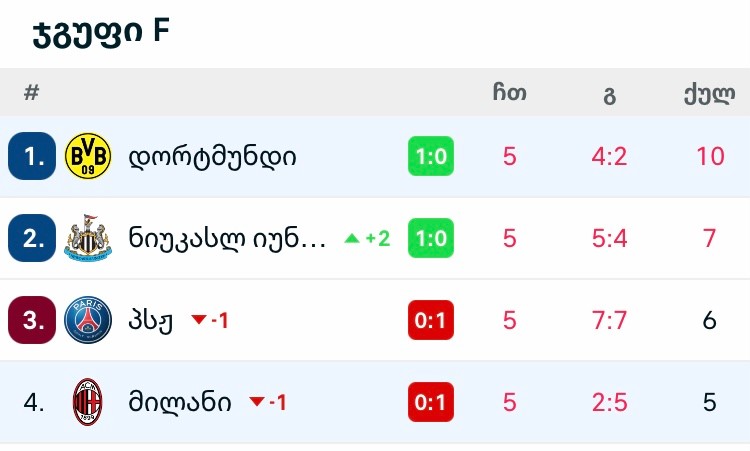Click the Borussia Dortmund club crest
The width and height of the screenshot is (750, 451).
88,157
